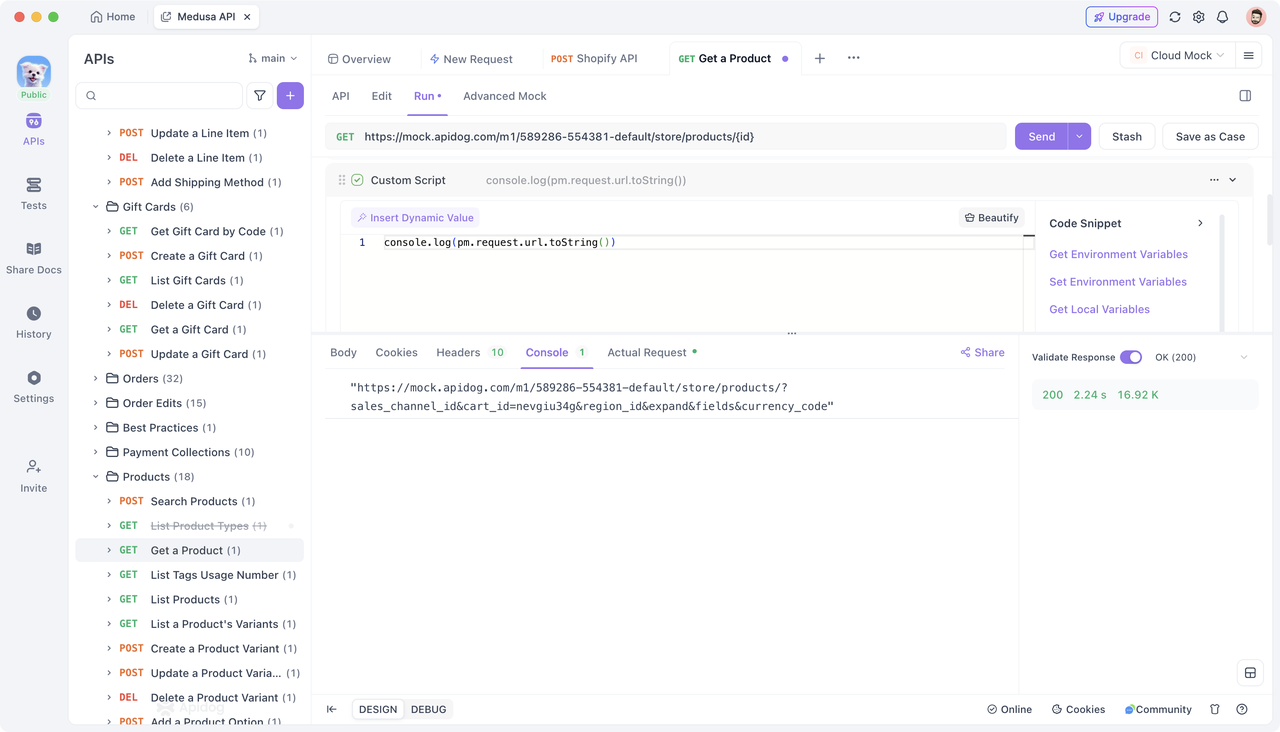Open the Actual Request tab

tap(652, 352)
